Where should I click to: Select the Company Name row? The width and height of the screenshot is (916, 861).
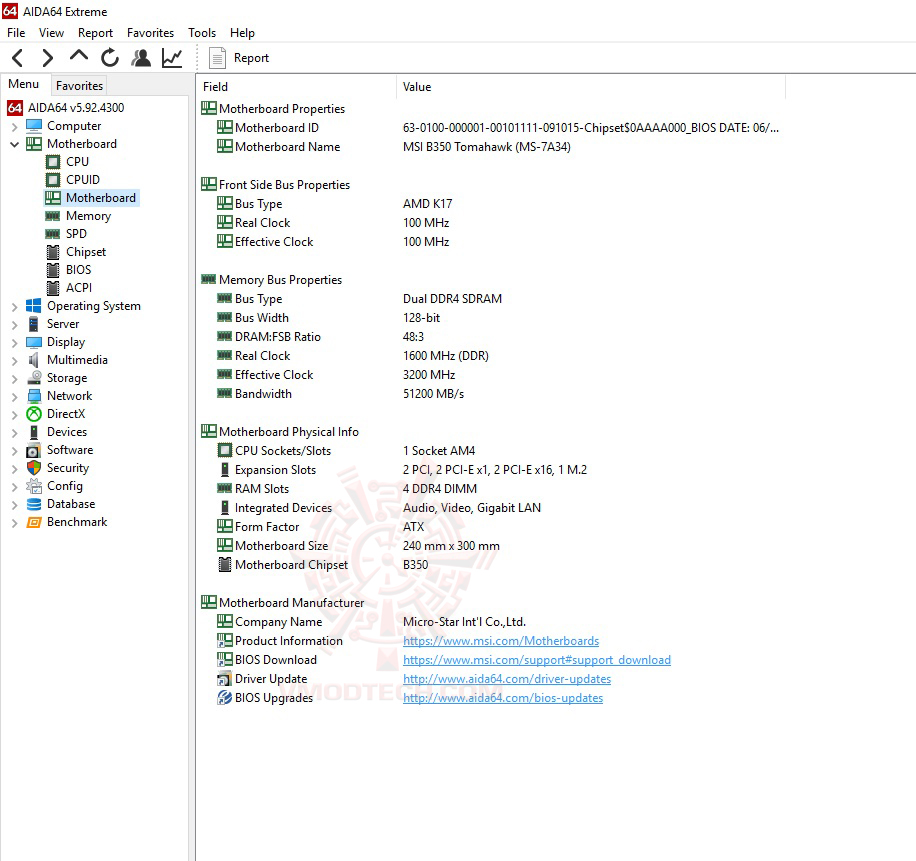(x=491, y=622)
